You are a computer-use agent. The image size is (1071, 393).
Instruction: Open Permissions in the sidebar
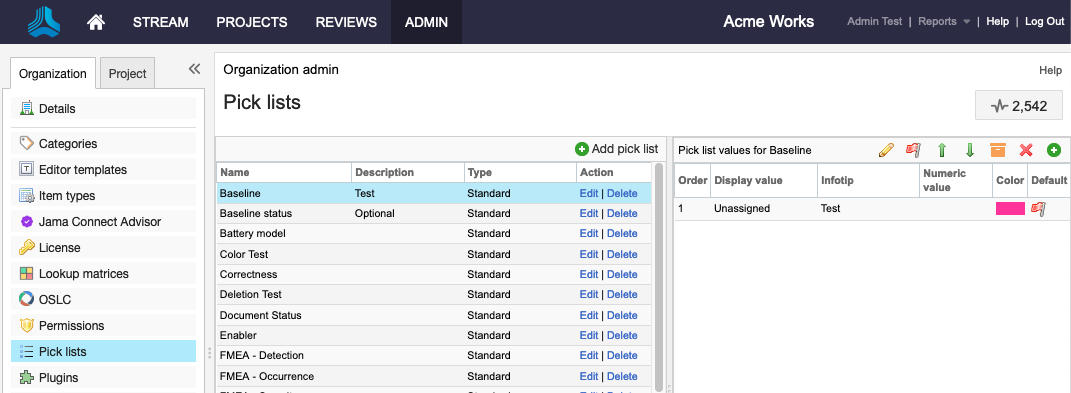click(104, 325)
